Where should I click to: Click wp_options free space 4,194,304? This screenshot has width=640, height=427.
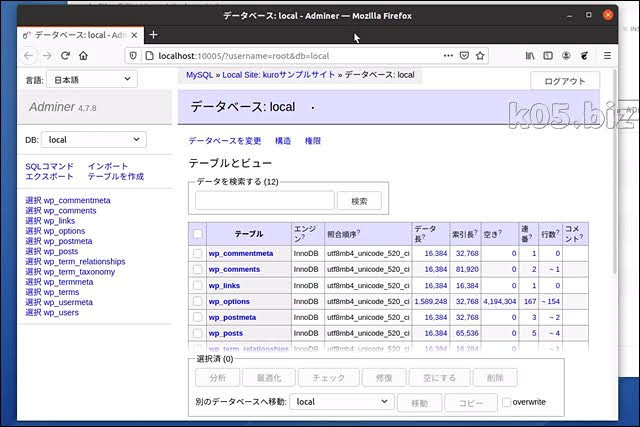tap(500, 302)
